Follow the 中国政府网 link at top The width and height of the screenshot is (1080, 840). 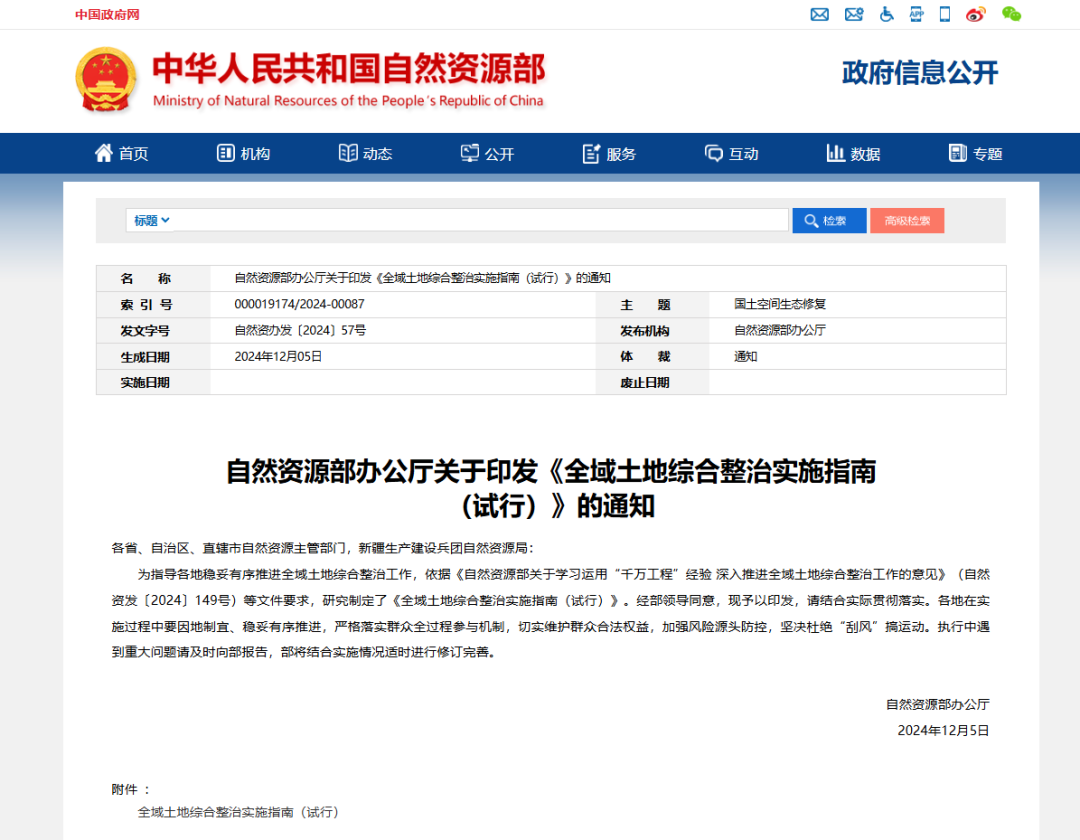click(x=107, y=14)
